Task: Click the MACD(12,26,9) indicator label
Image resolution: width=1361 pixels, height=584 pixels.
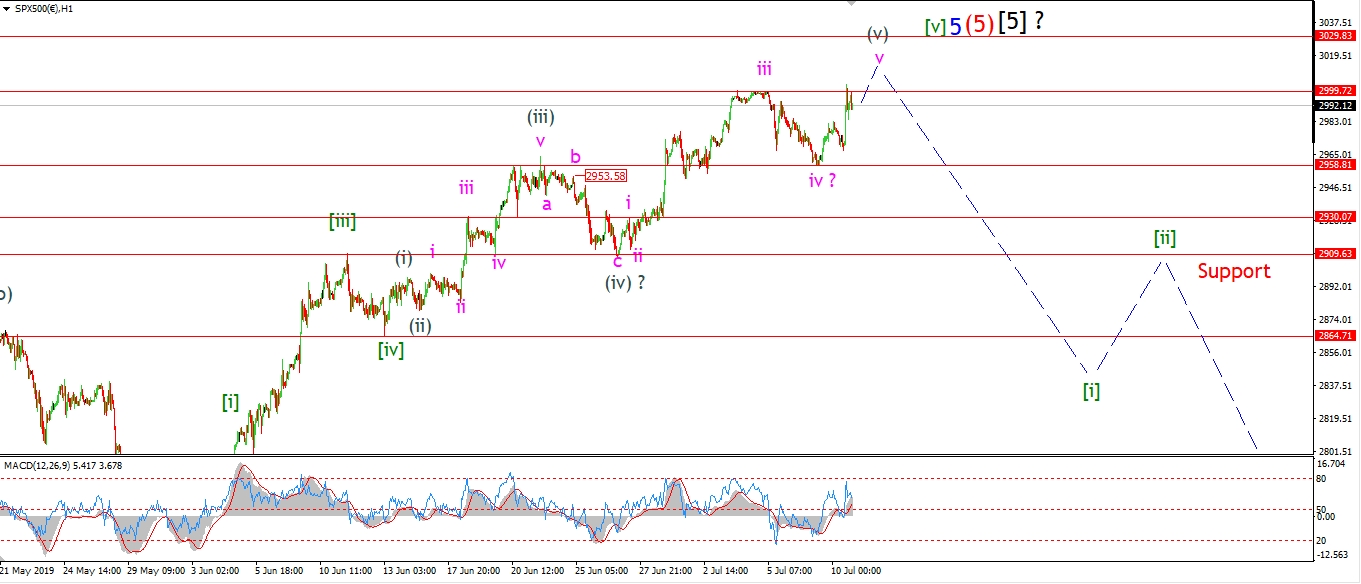Action: click(67, 465)
